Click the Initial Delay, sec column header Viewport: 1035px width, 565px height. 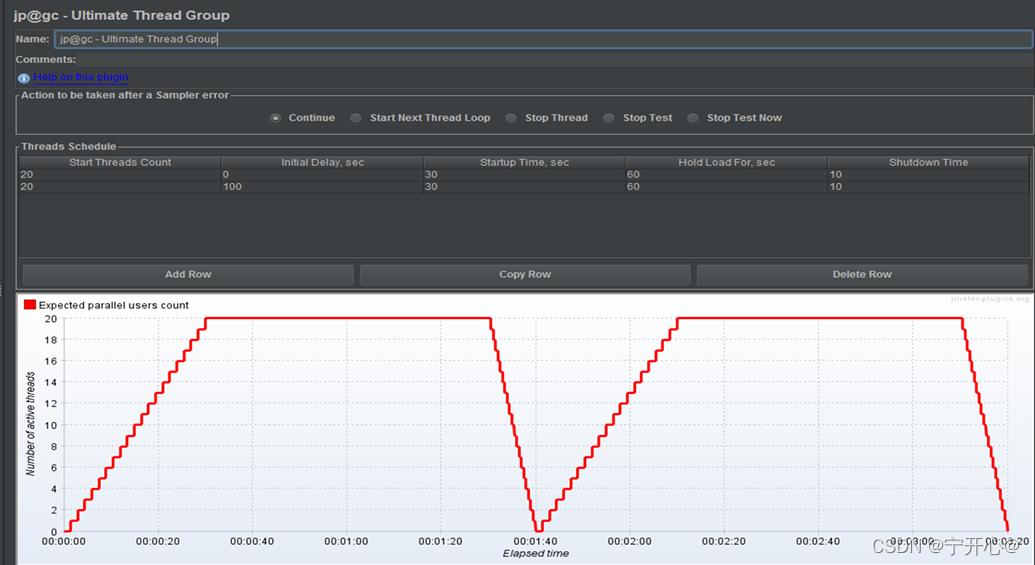click(322, 162)
